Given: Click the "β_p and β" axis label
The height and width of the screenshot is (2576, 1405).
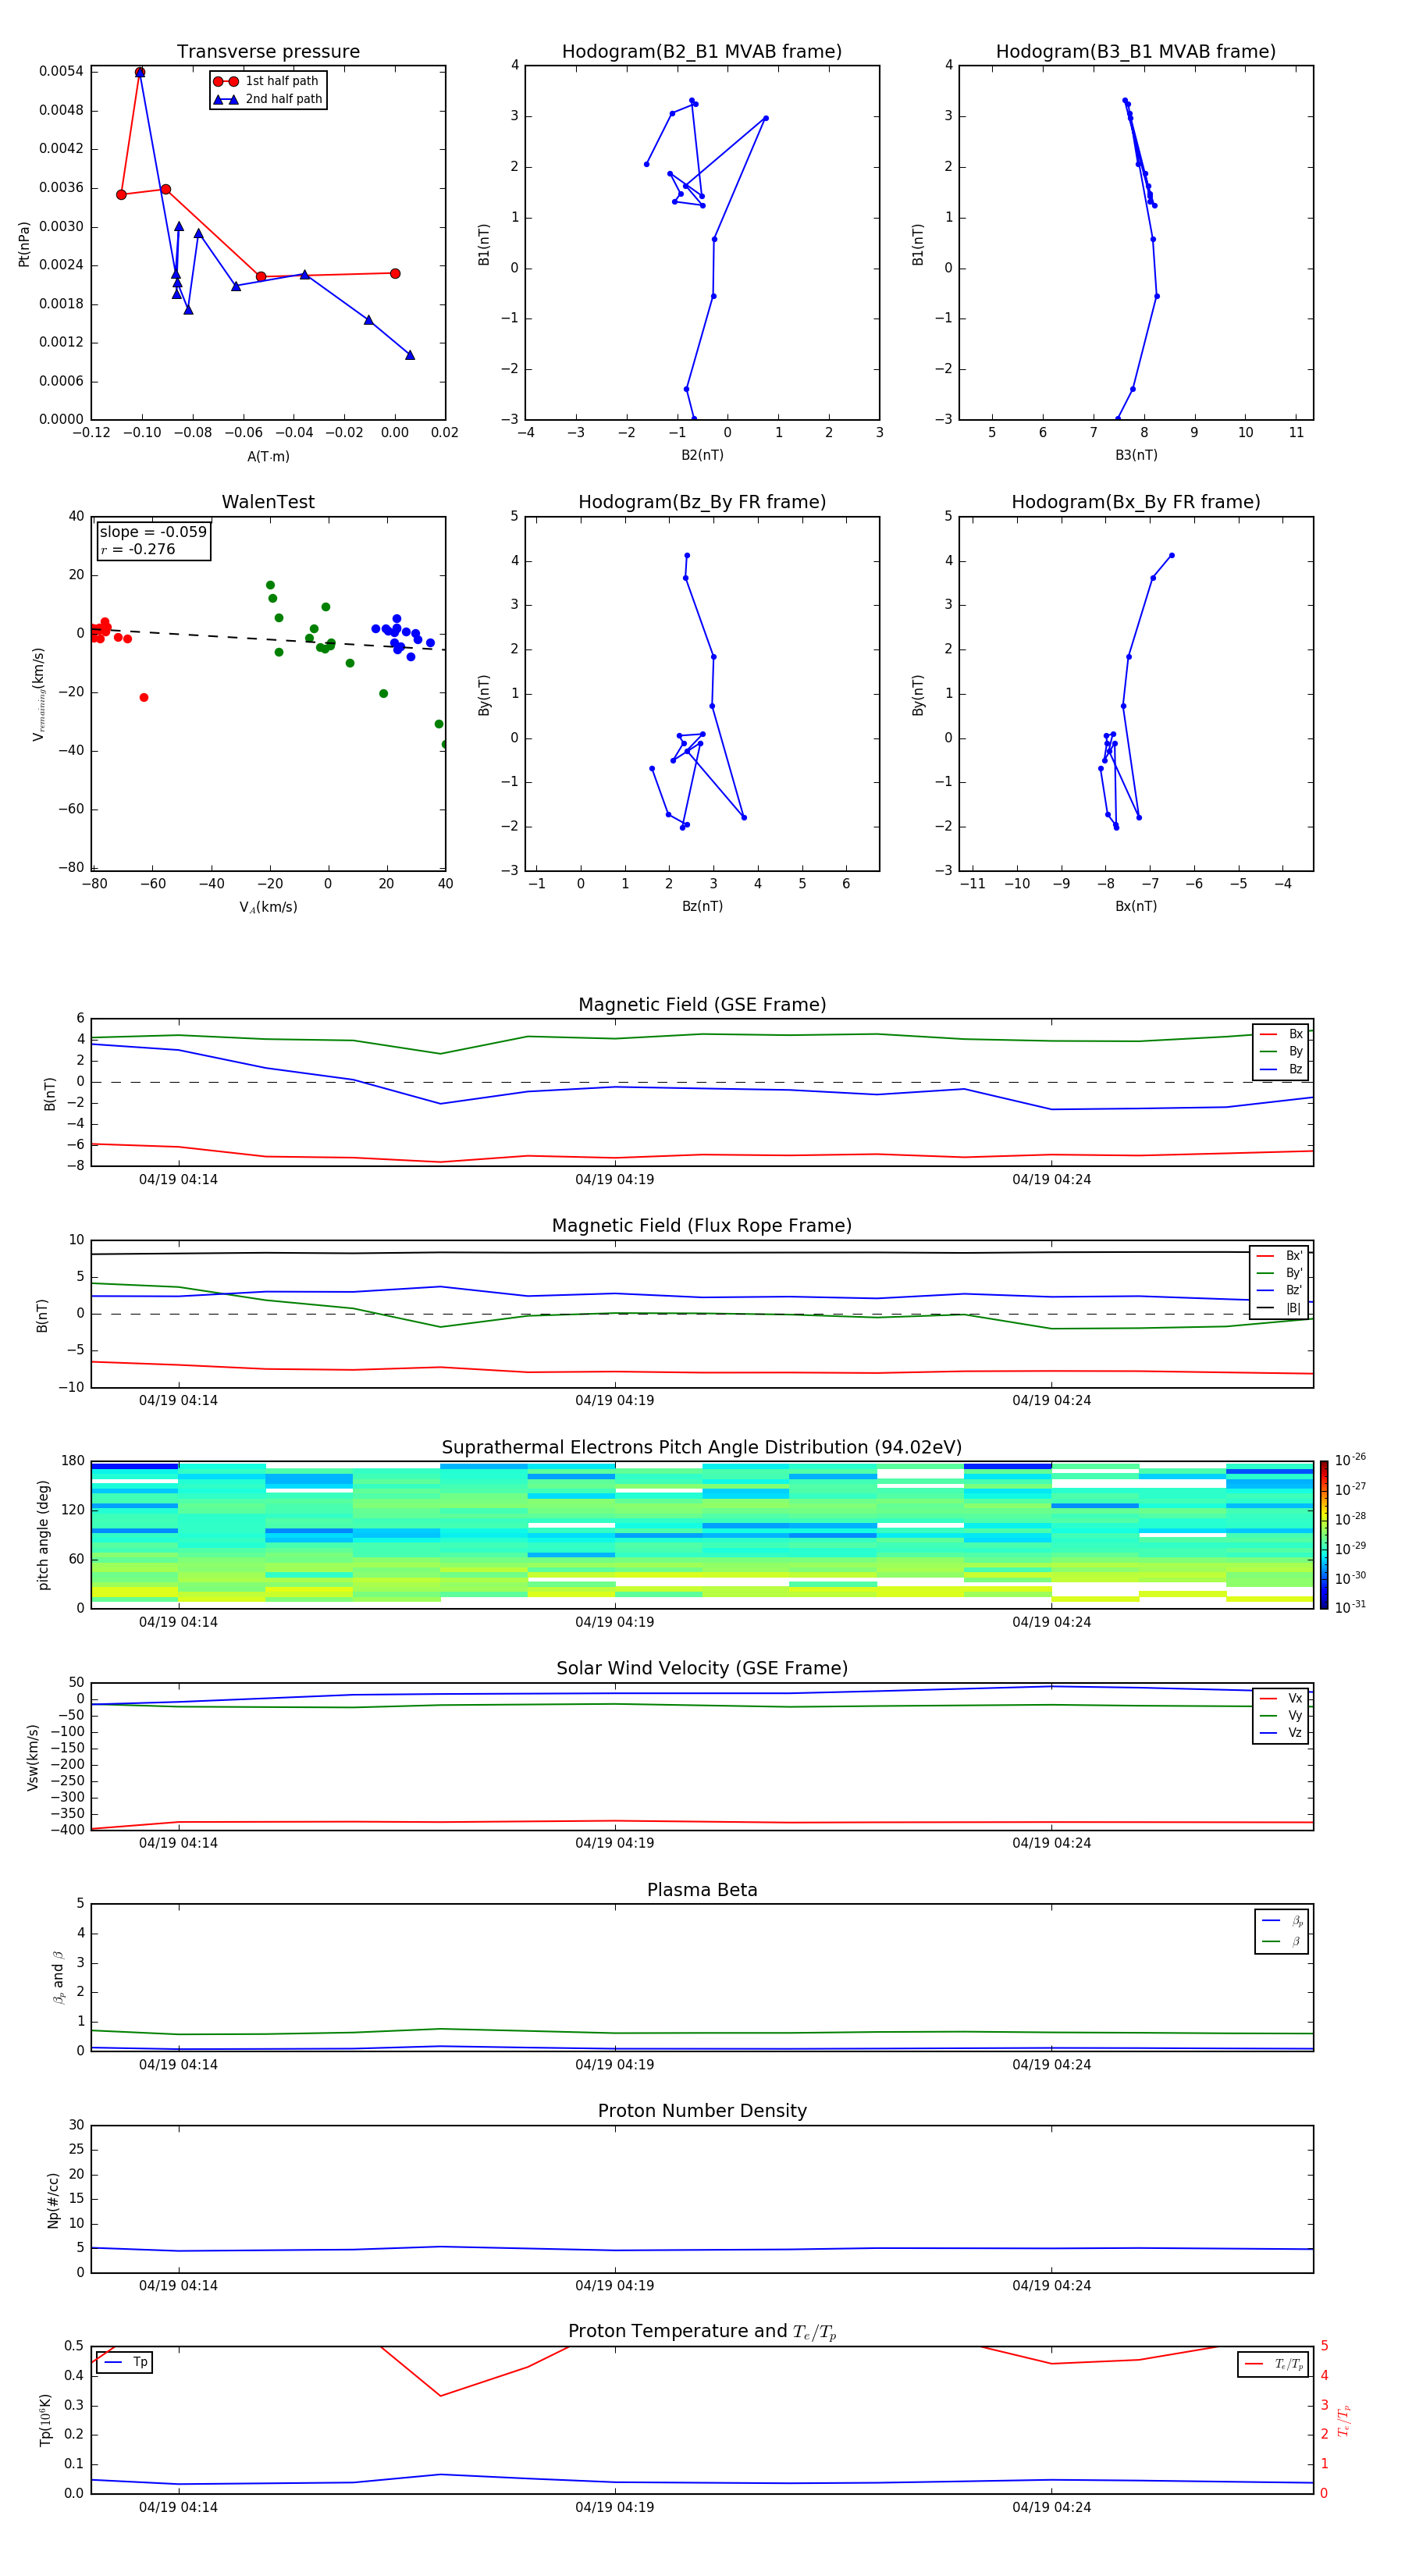Looking at the screenshot, I should (59, 1977).
